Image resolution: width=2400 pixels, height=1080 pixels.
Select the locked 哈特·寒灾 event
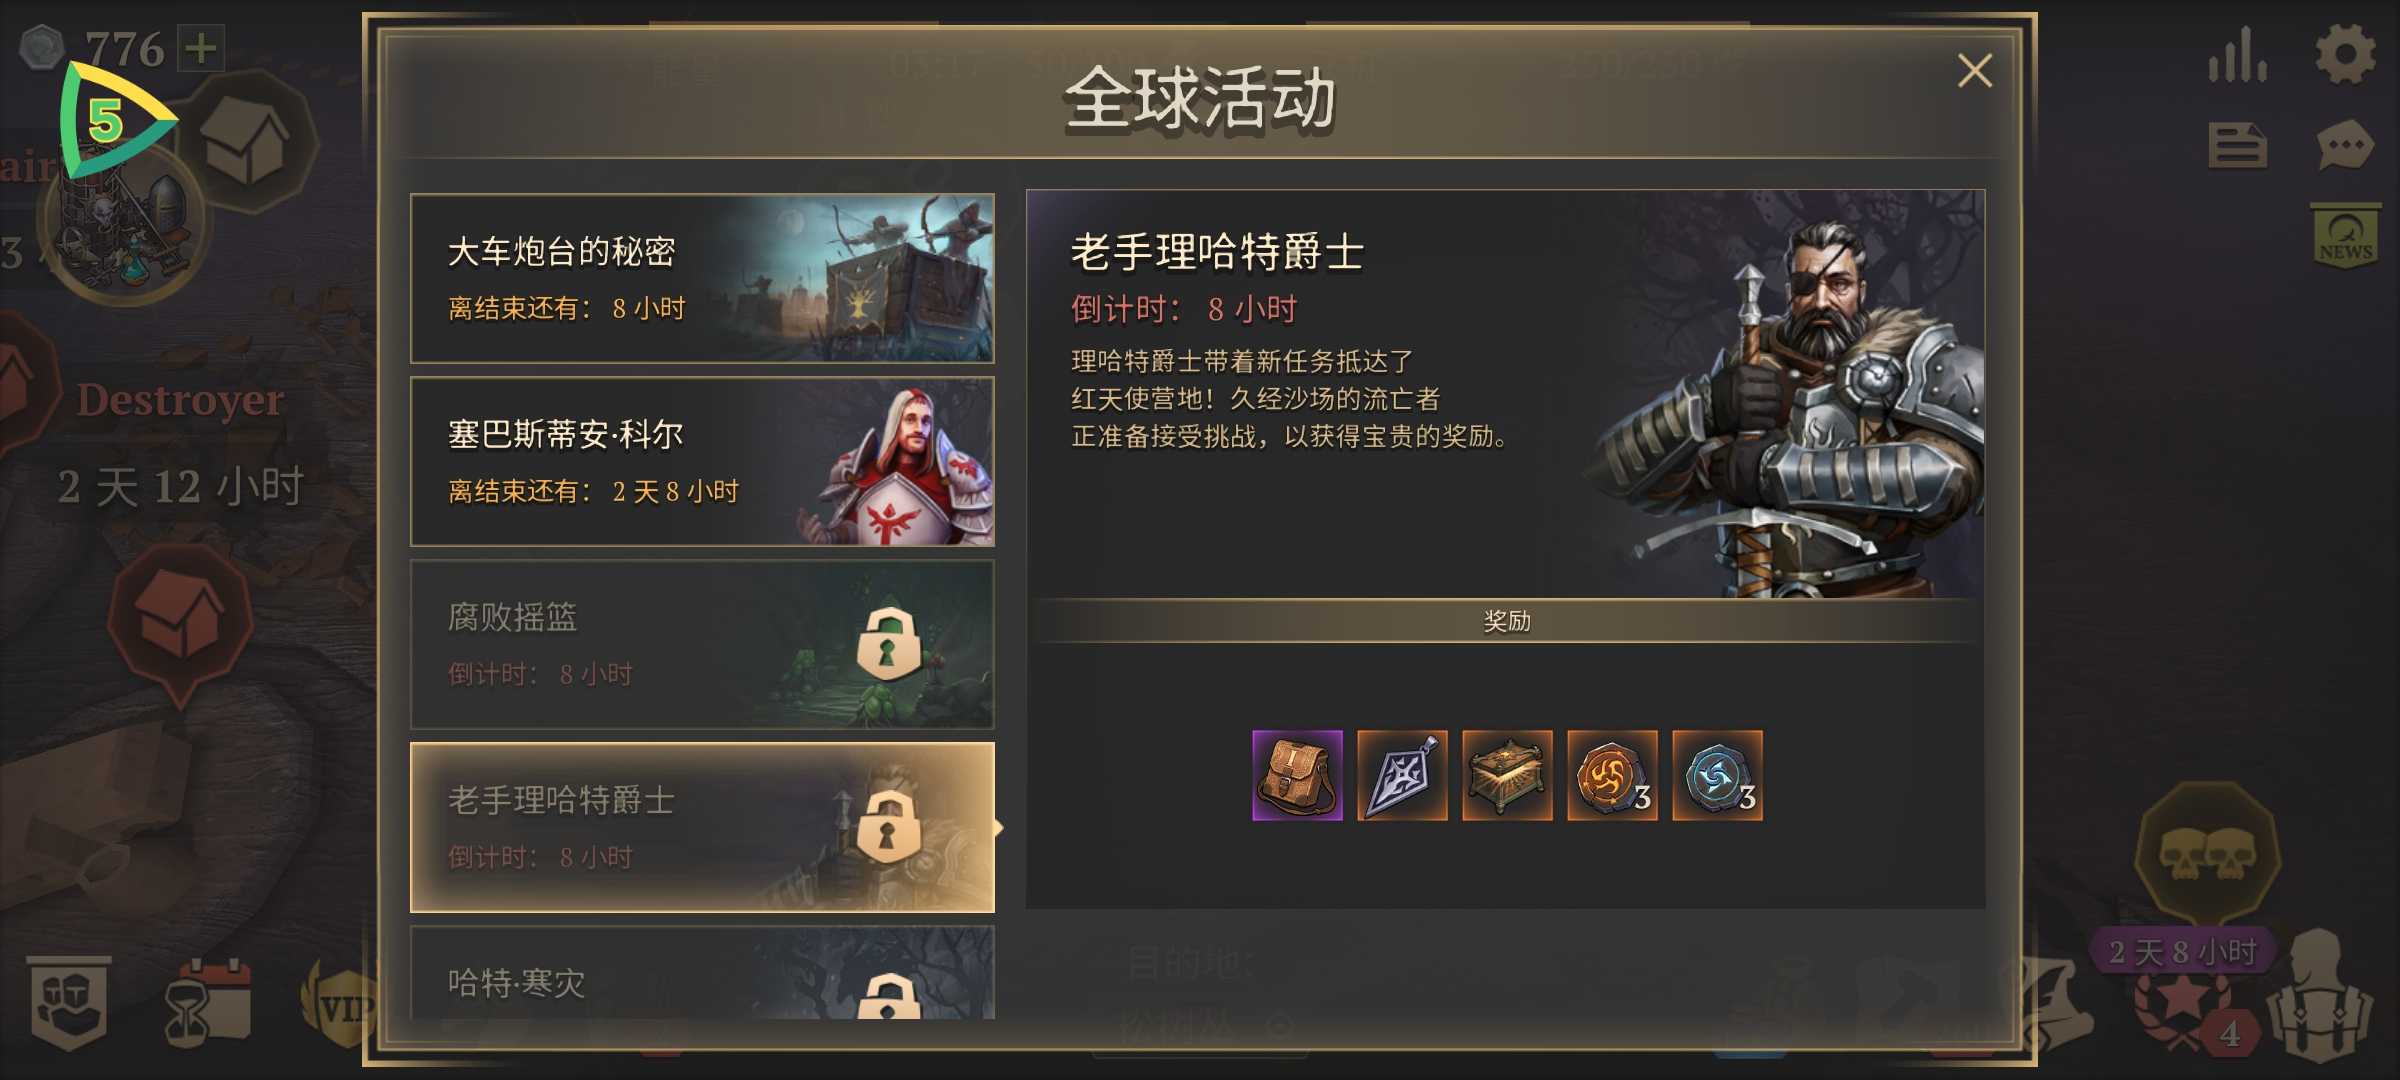click(702, 973)
